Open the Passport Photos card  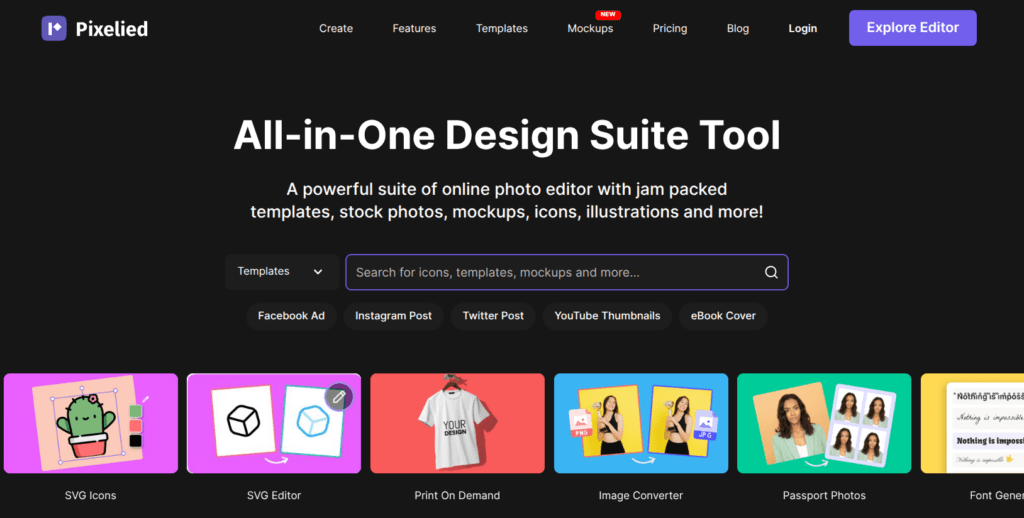pos(824,423)
